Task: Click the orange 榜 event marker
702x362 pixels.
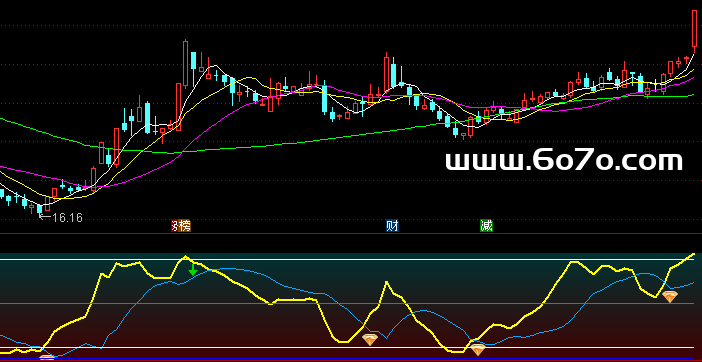Action: coord(185,226)
